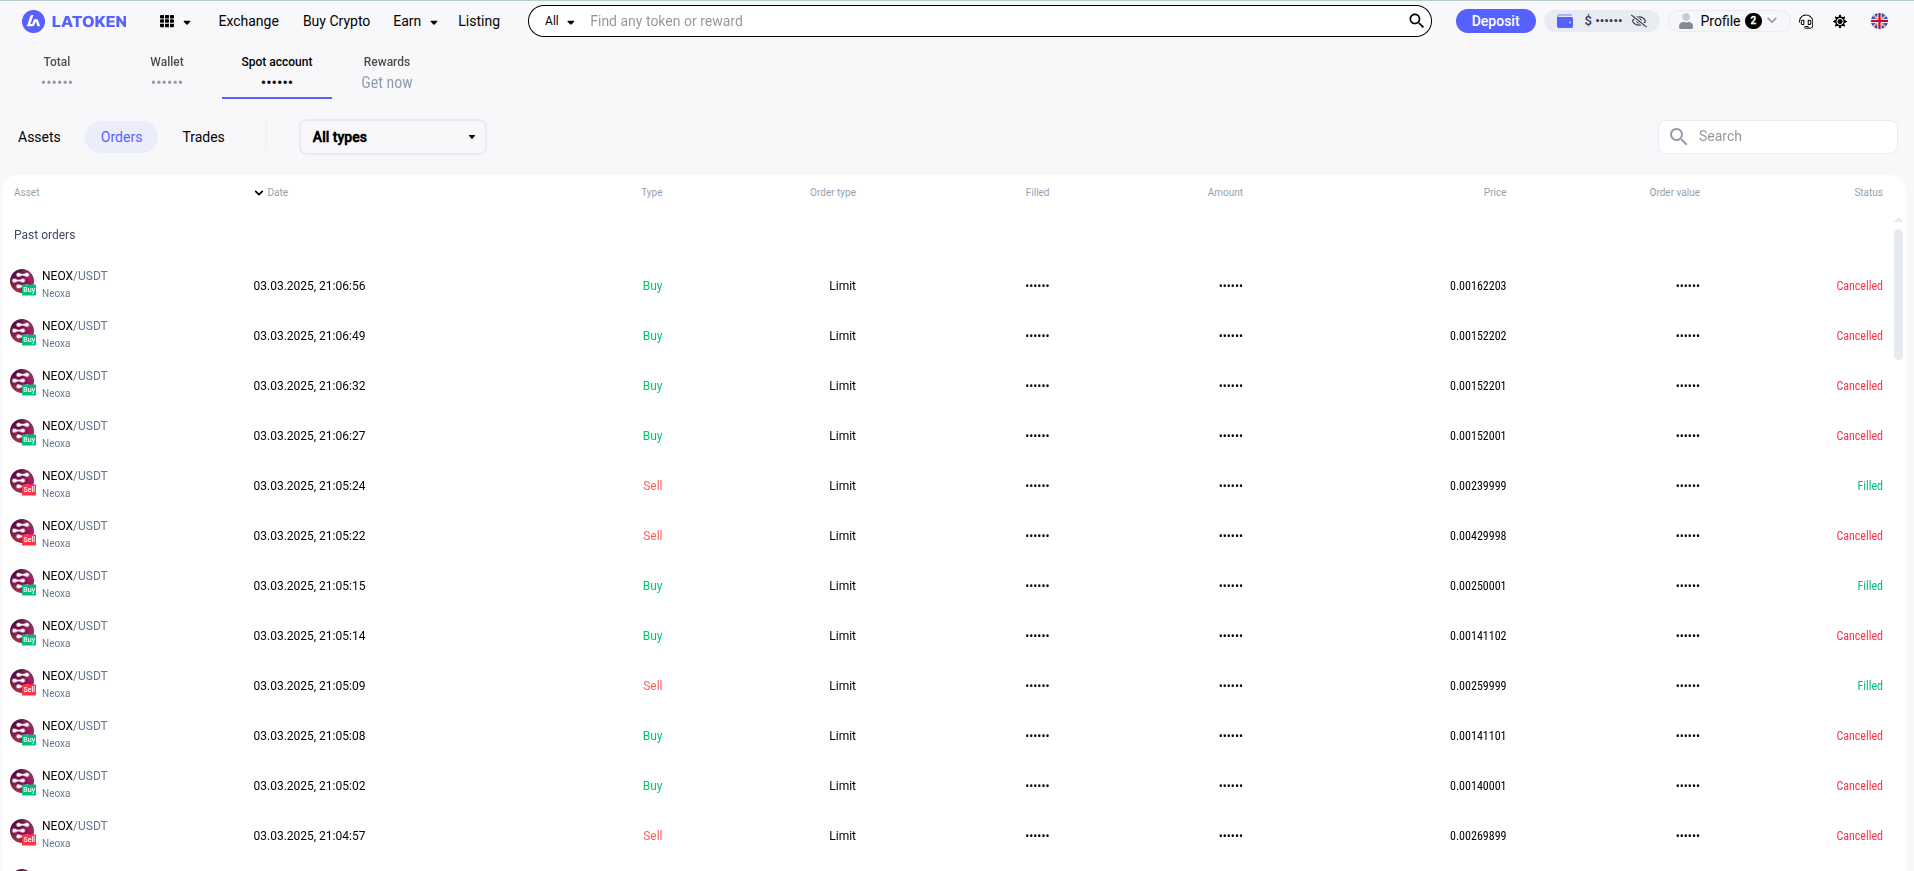Sort orders by Date column arrow
1914x871 pixels.
pyautogui.click(x=259, y=193)
